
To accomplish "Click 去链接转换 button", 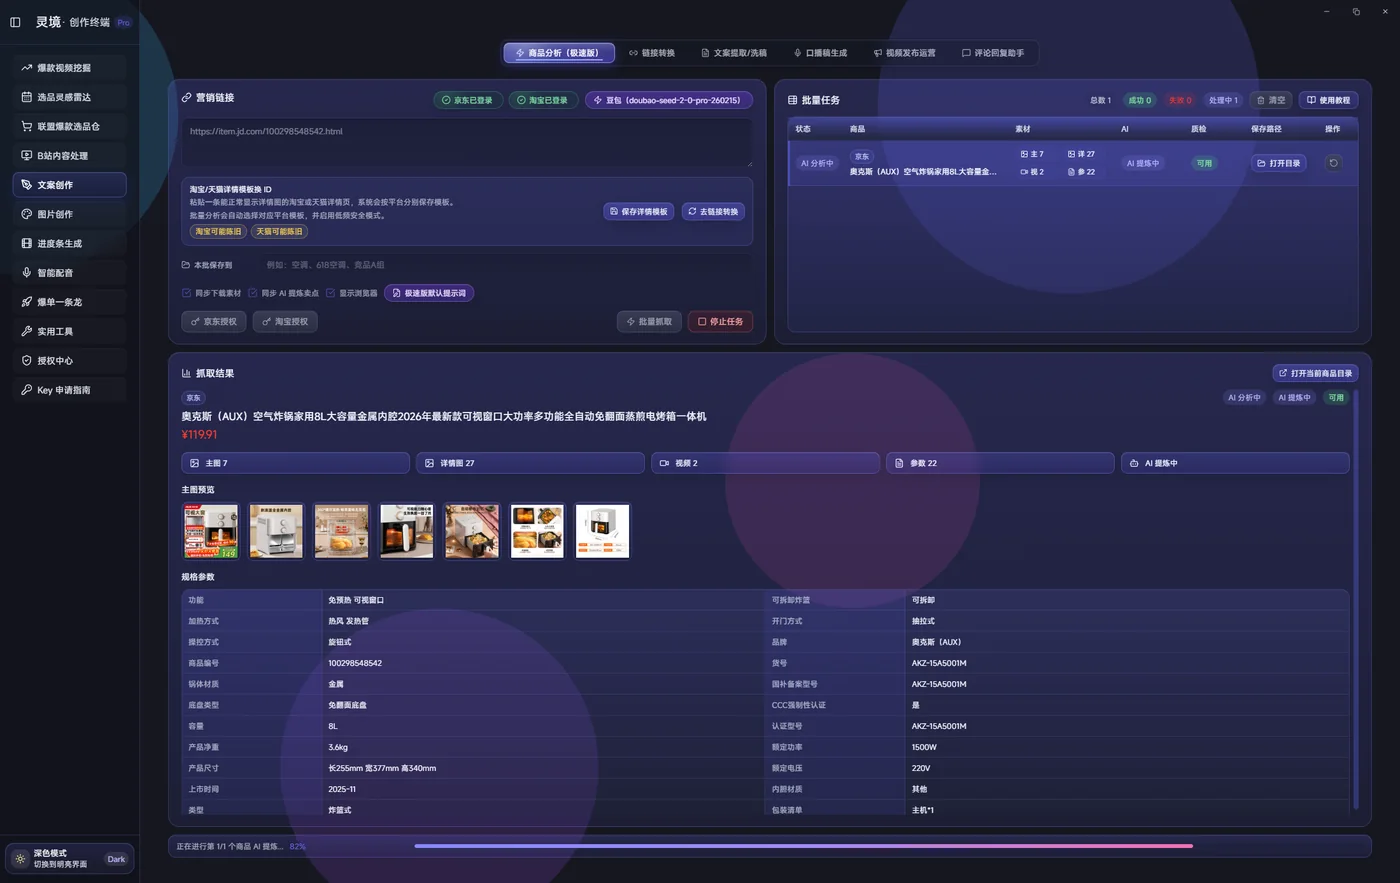I will [713, 212].
